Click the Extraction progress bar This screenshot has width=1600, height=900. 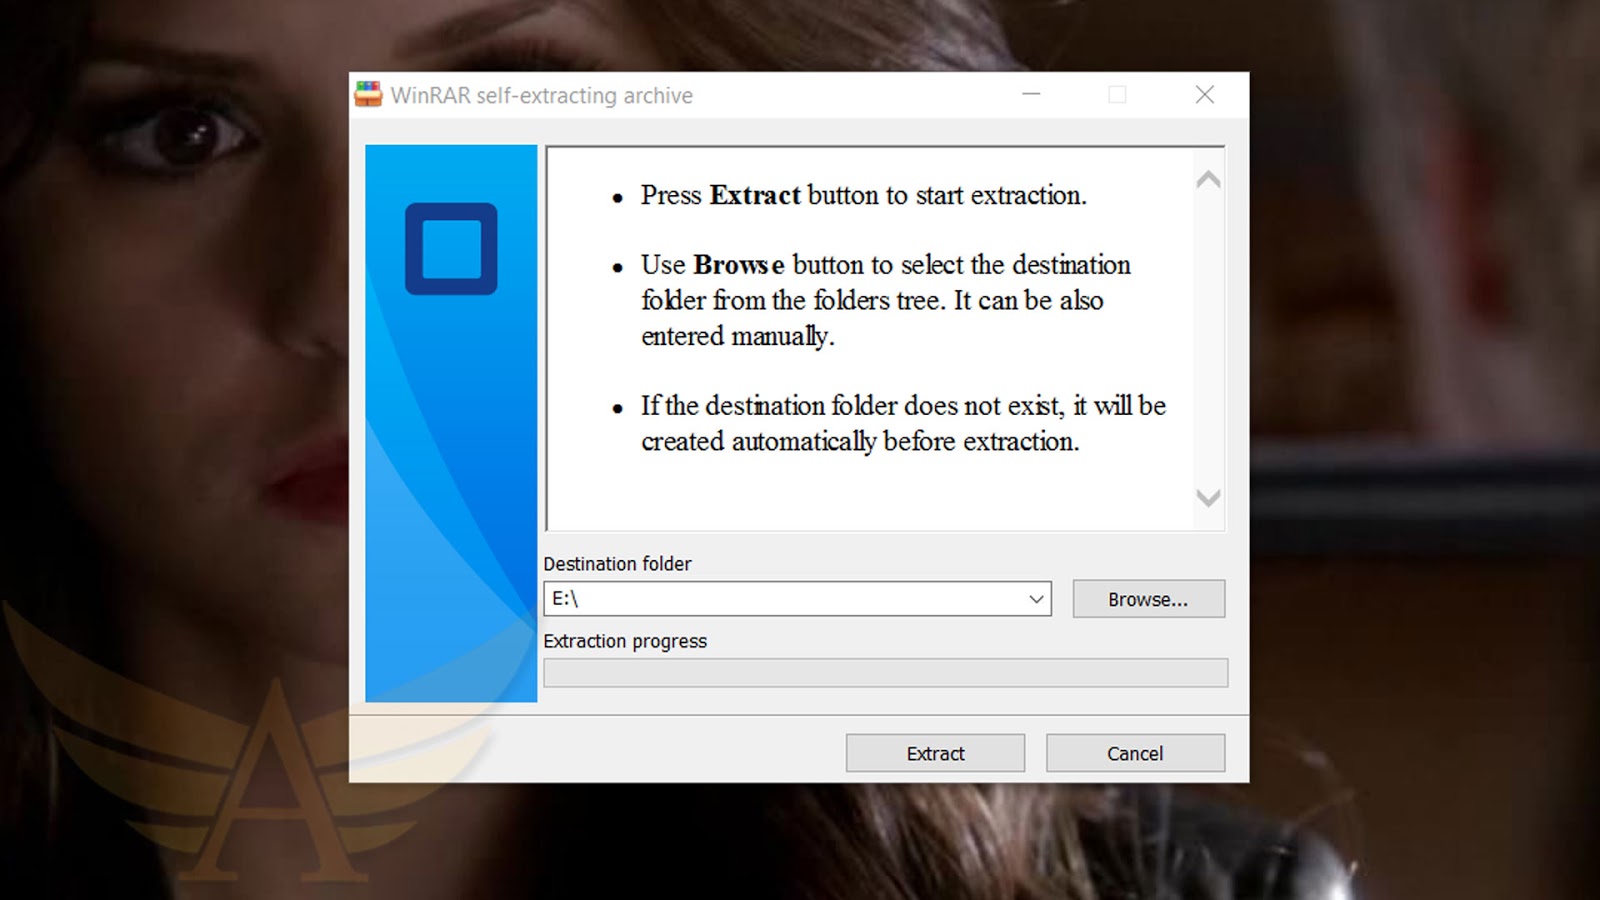(x=885, y=673)
